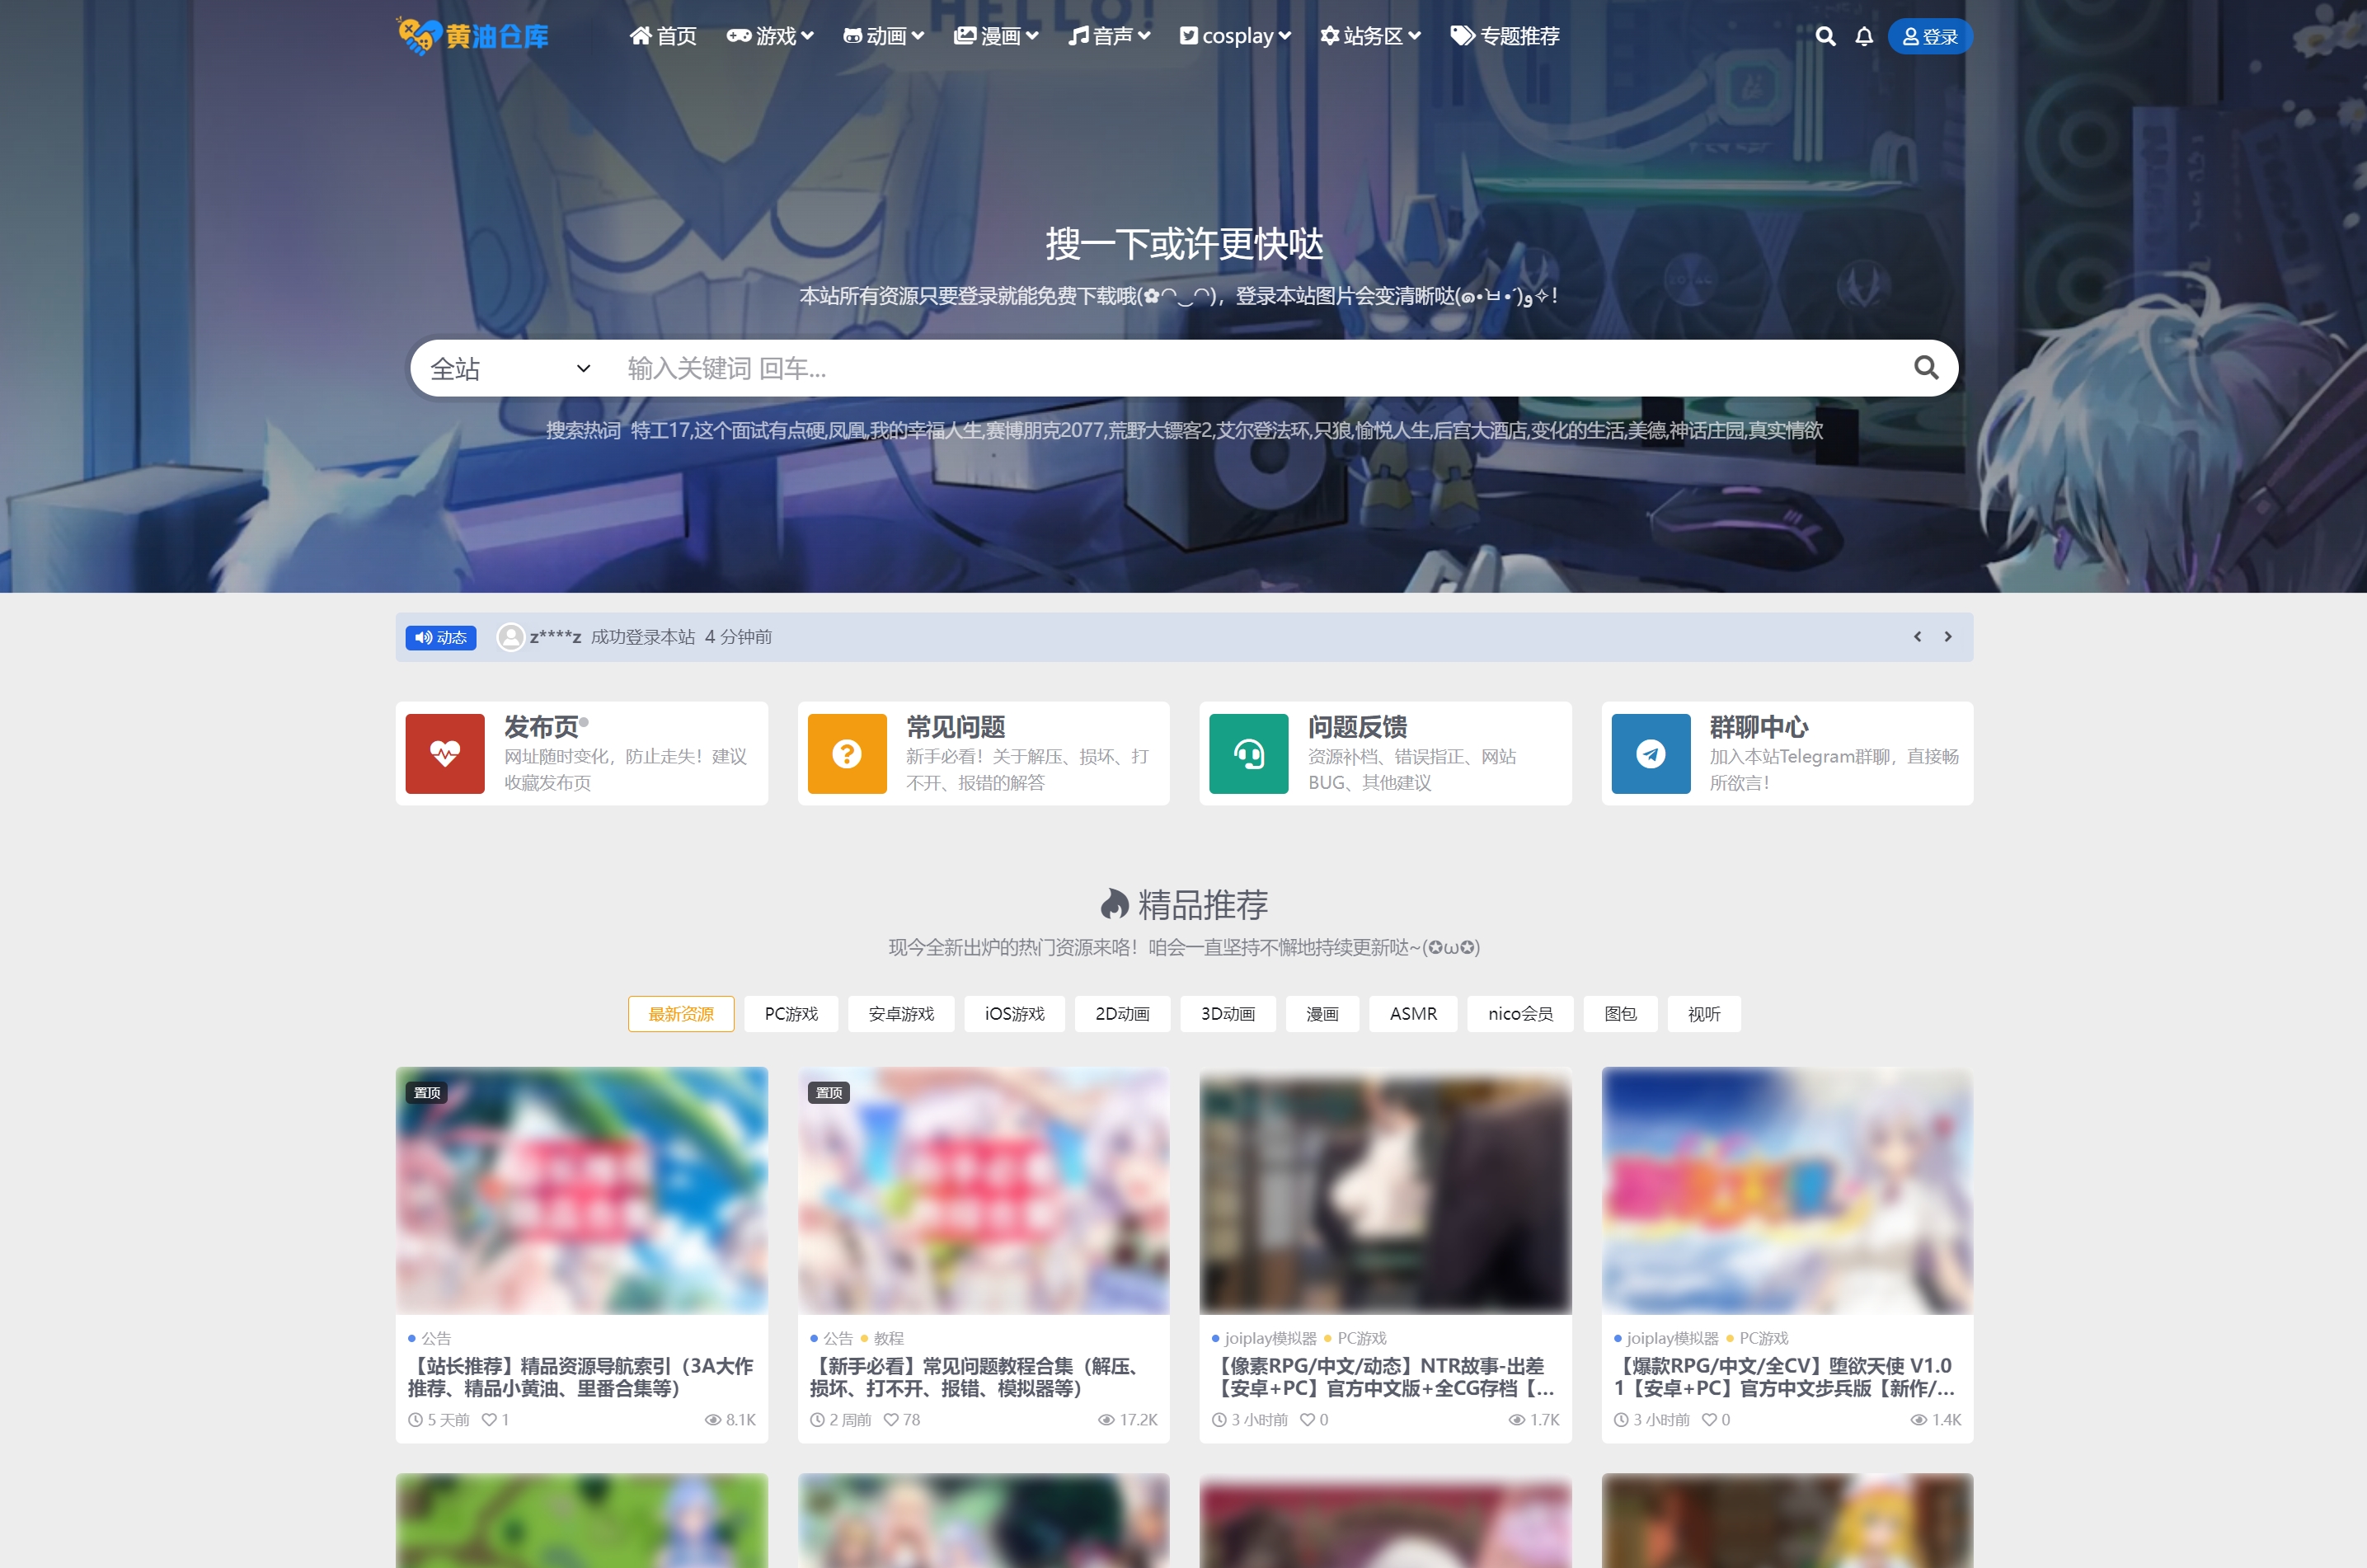Open thumbnail of NTR故事-出差 post

point(1385,1190)
